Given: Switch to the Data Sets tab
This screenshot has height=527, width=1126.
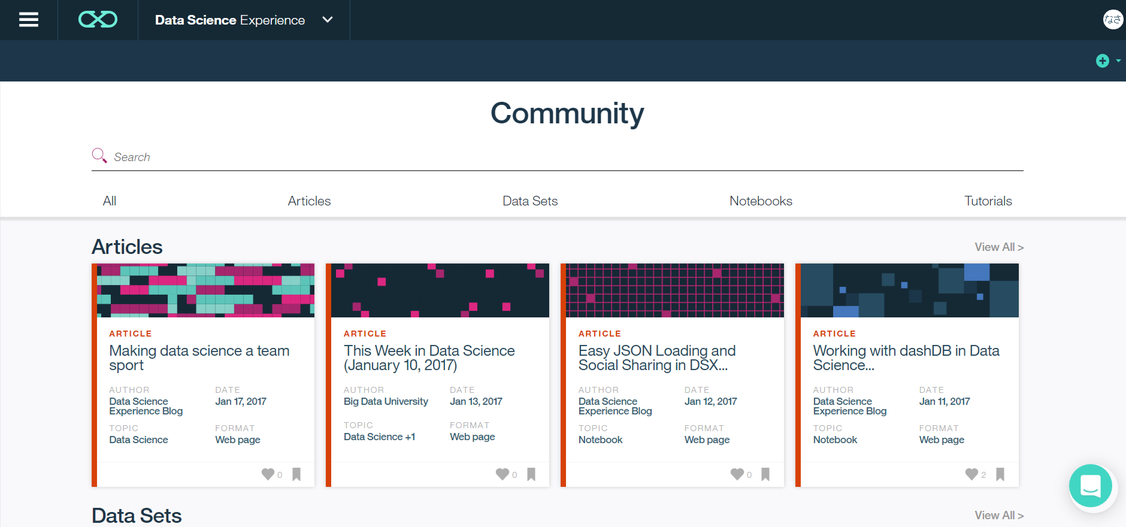Looking at the screenshot, I should coord(530,201).
